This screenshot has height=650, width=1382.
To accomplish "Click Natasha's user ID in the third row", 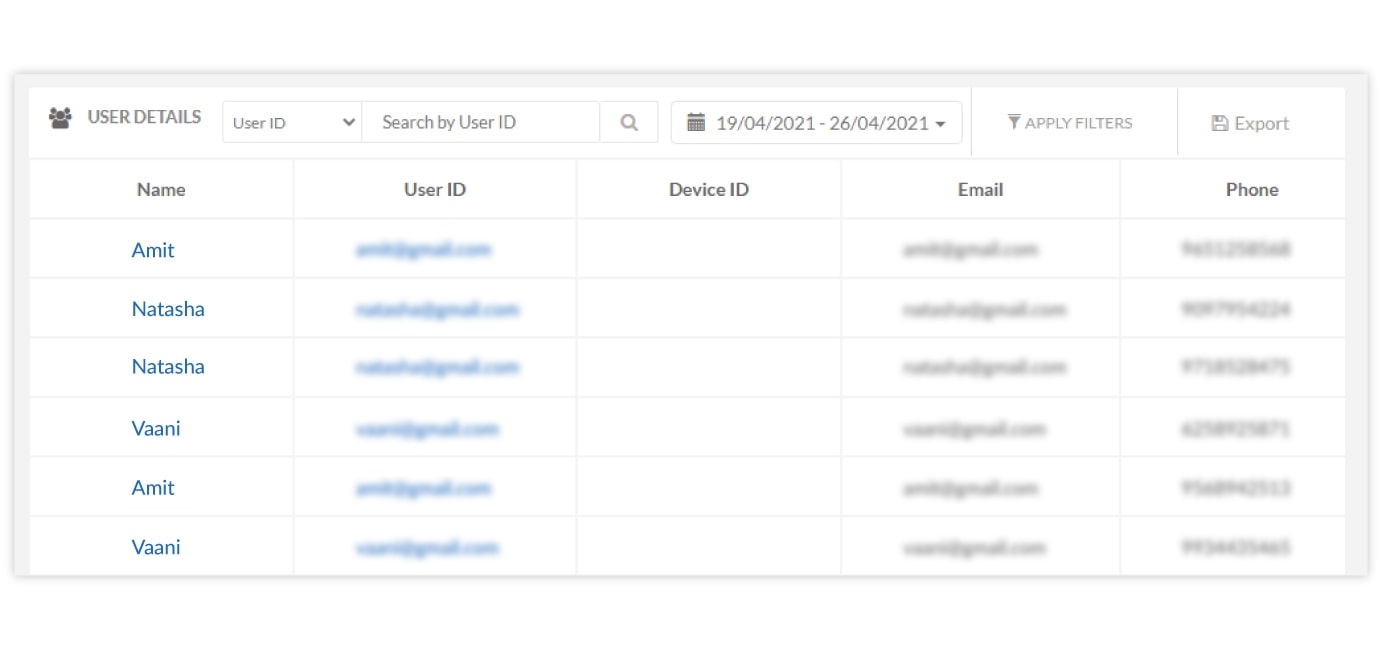I will coord(438,367).
